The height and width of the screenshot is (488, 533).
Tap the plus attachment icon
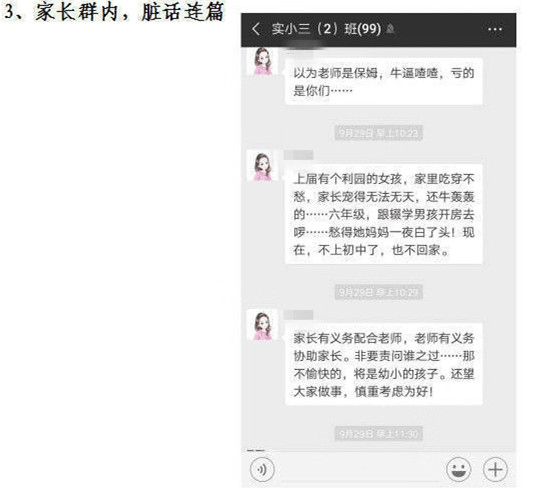495,469
